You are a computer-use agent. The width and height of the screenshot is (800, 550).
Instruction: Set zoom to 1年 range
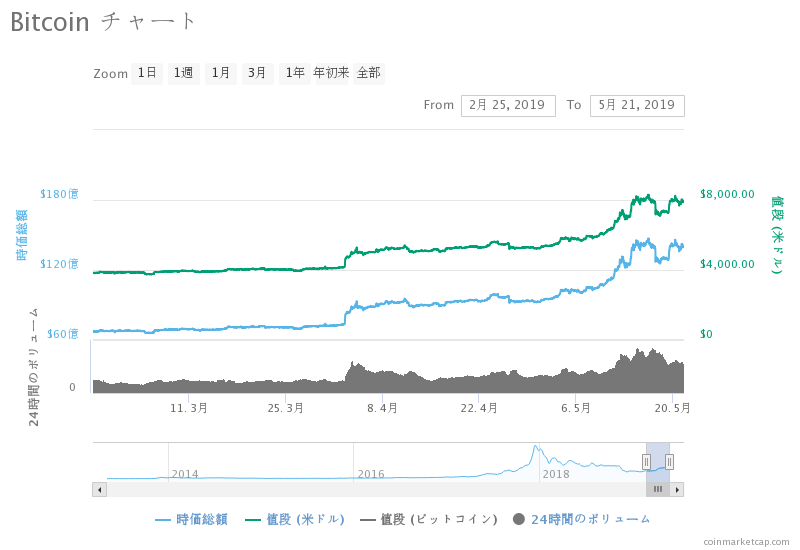tap(295, 73)
